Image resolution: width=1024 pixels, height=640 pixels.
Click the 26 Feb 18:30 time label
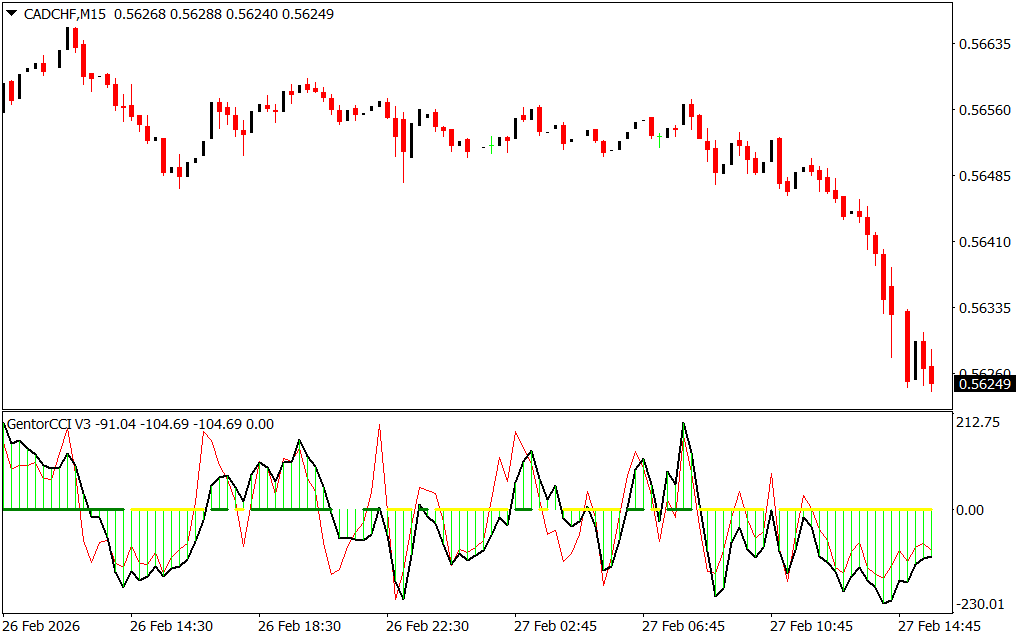point(299,626)
